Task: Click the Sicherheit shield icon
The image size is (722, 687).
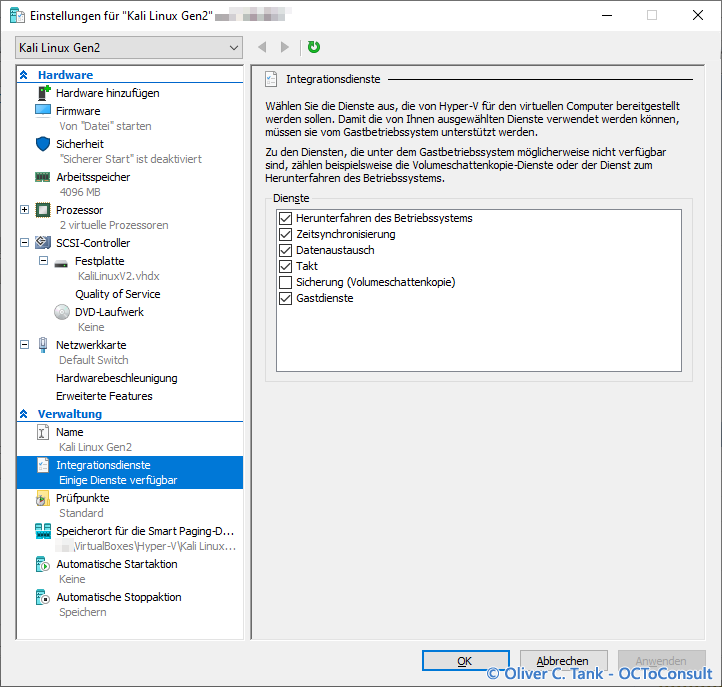Action: pyautogui.click(x=43, y=144)
